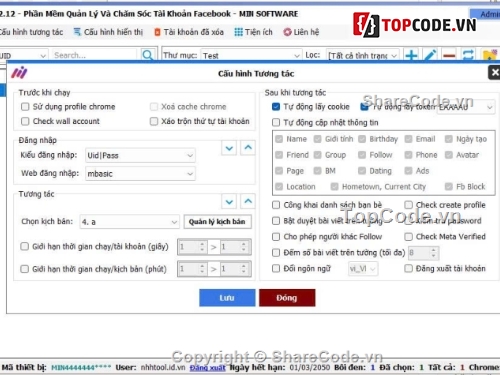Enable Giới hạn thời gian chạy/tài khoản

click(x=24, y=246)
